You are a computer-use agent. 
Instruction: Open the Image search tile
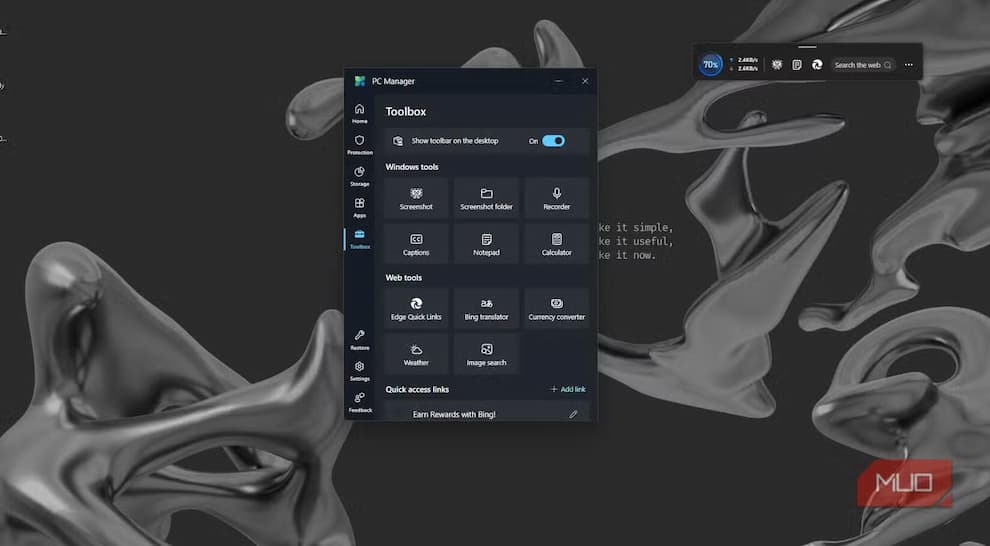[486, 354]
